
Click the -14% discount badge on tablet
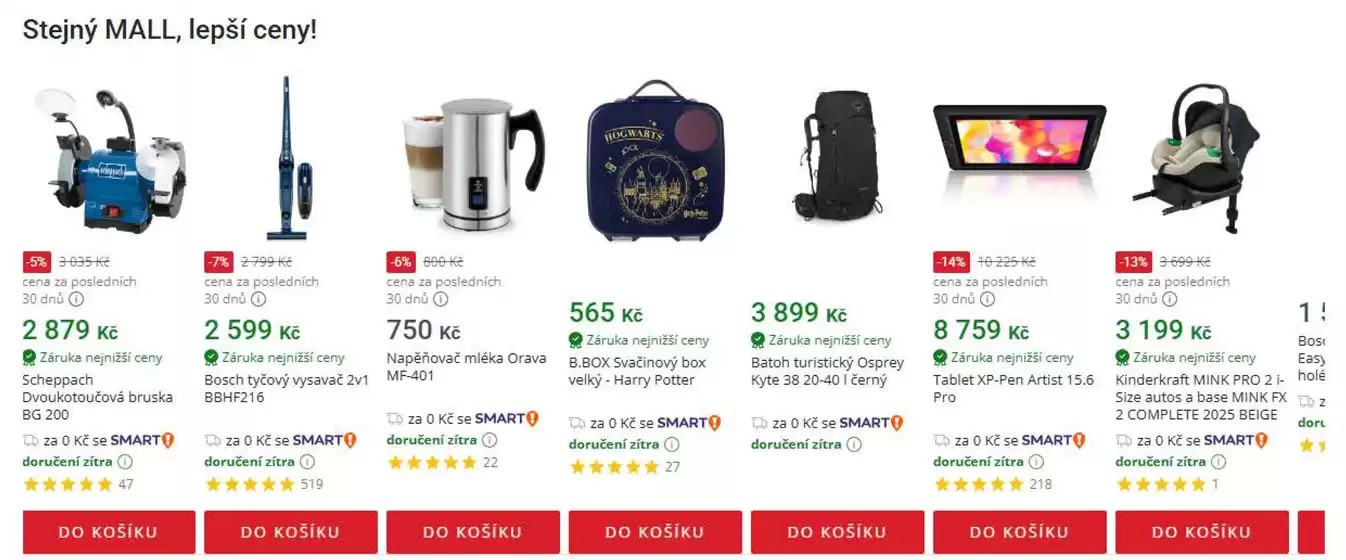tap(951, 263)
